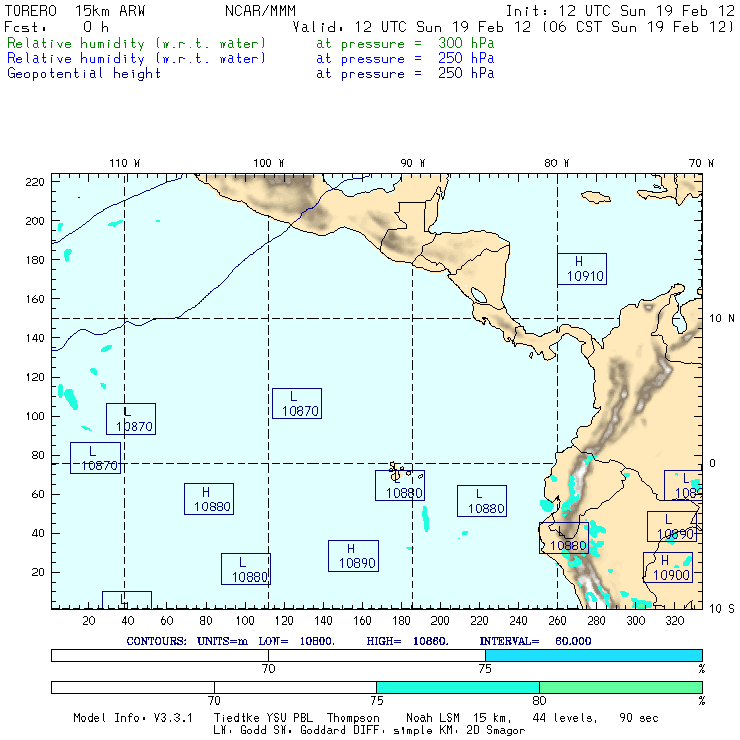Viewport: 740px width, 740px height.
Task: Select the 'LOW= 10800.' contour value
Action: point(297,641)
